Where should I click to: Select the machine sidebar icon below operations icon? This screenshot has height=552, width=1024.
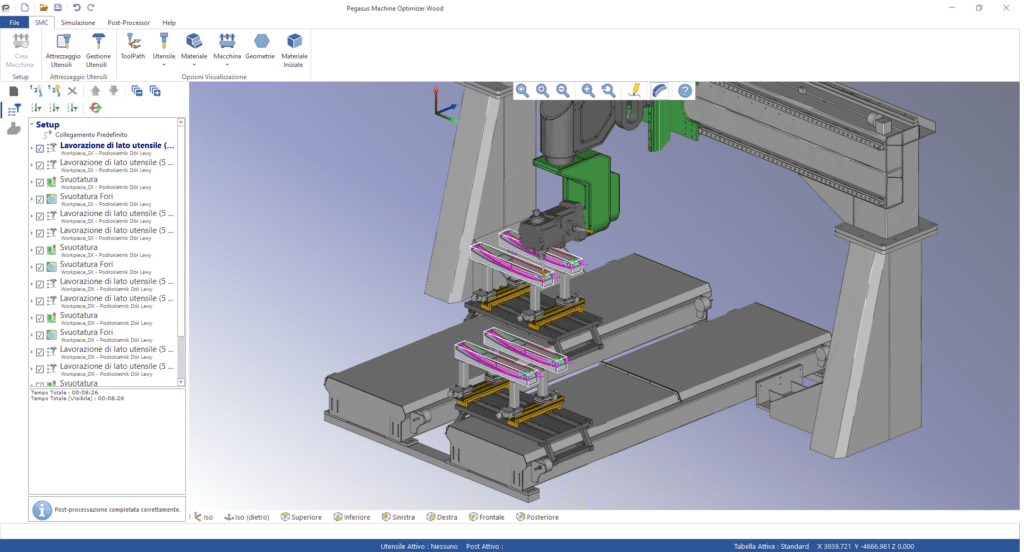14,129
